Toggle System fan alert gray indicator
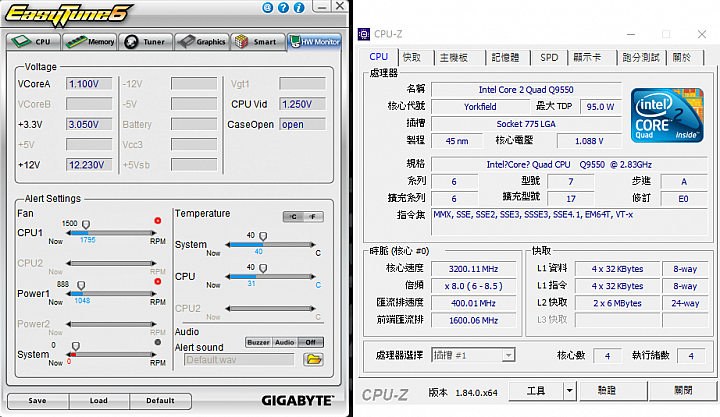The height and width of the screenshot is (417, 720). [x=158, y=342]
